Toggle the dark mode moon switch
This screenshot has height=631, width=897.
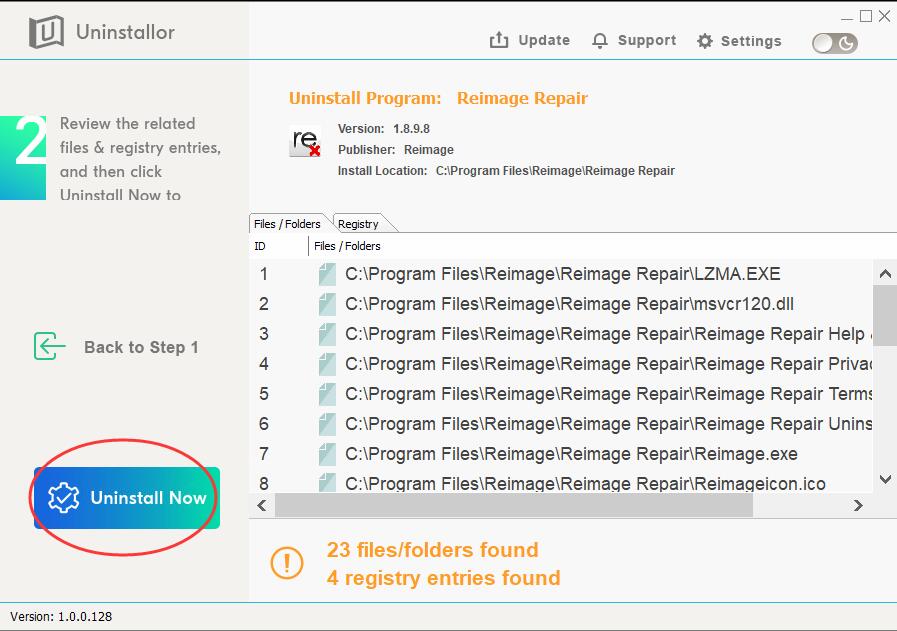[x=835, y=43]
